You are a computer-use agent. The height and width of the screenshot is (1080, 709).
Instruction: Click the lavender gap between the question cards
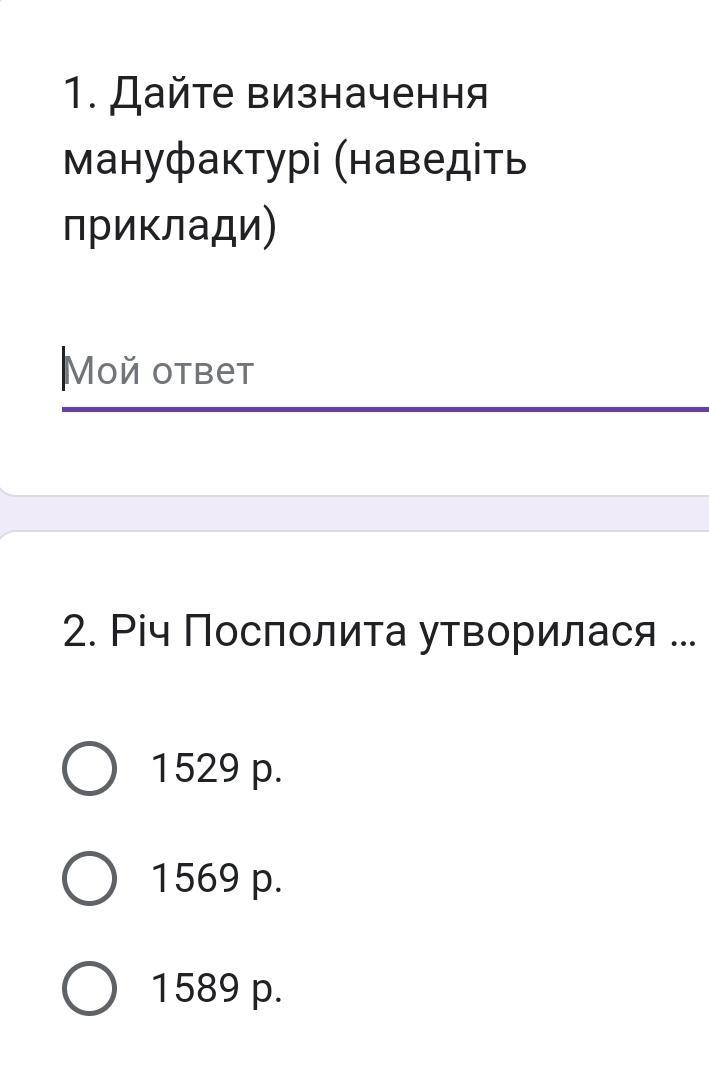pos(354,514)
